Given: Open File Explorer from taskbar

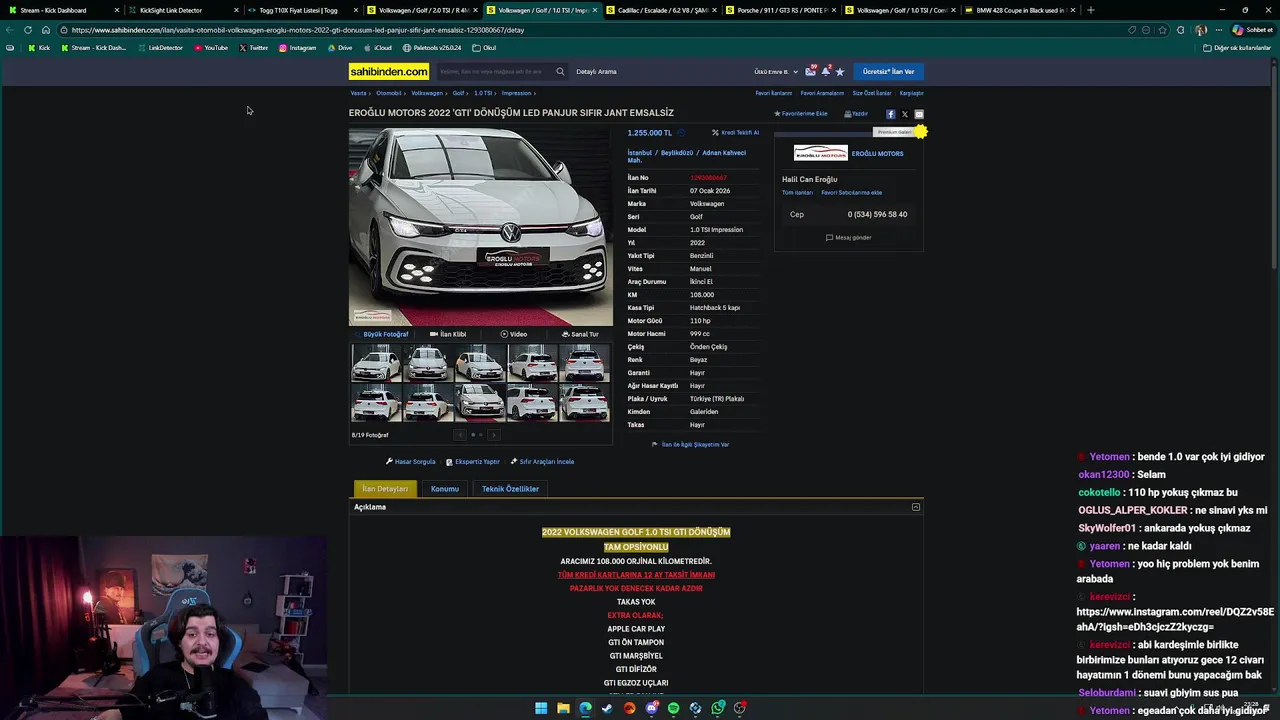Looking at the screenshot, I should tap(563, 708).
